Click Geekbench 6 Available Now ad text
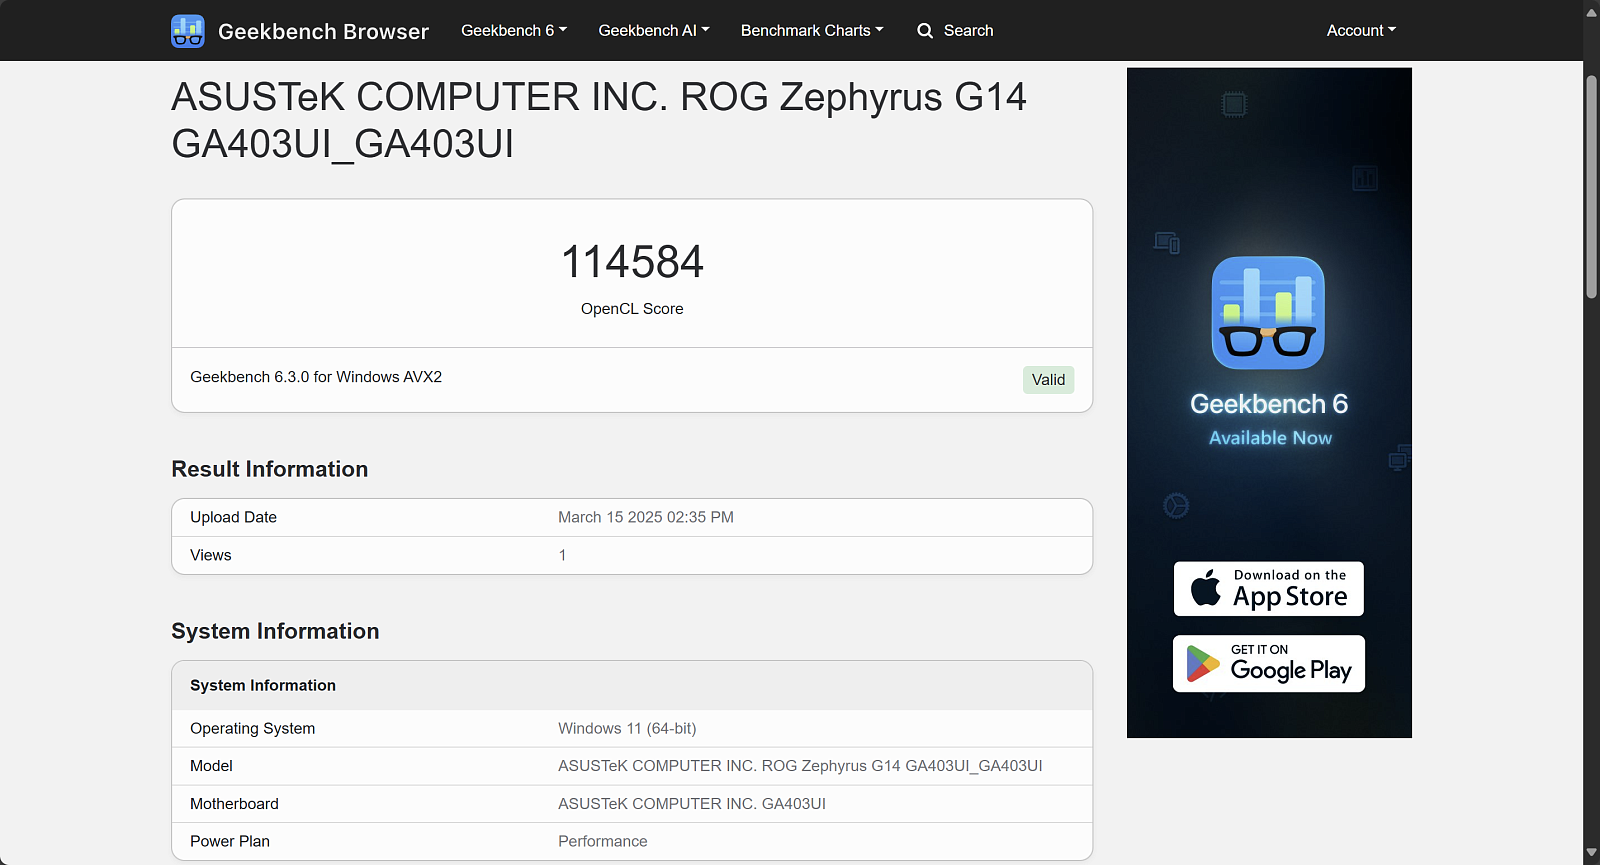This screenshot has width=1600, height=865. (x=1269, y=419)
